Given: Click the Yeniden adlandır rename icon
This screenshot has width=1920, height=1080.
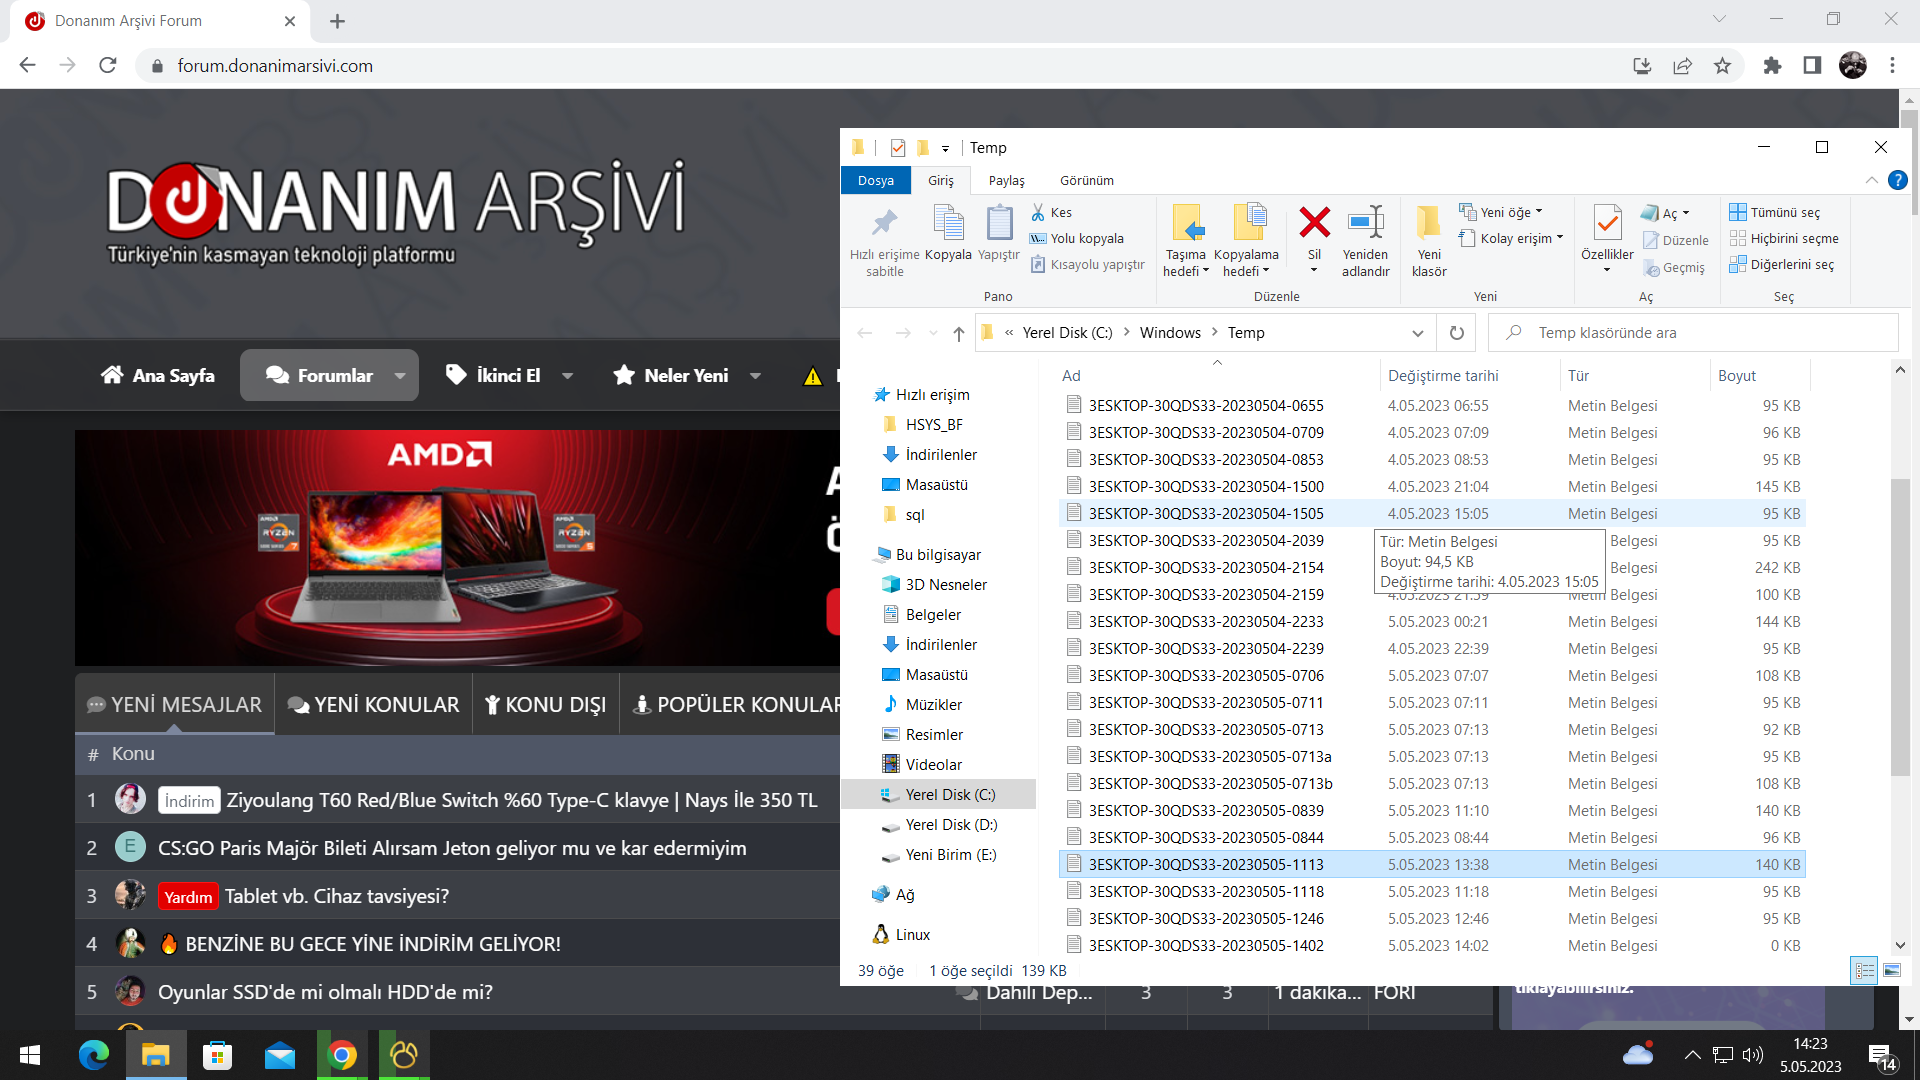Looking at the screenshot, I should click(1365, 223).
